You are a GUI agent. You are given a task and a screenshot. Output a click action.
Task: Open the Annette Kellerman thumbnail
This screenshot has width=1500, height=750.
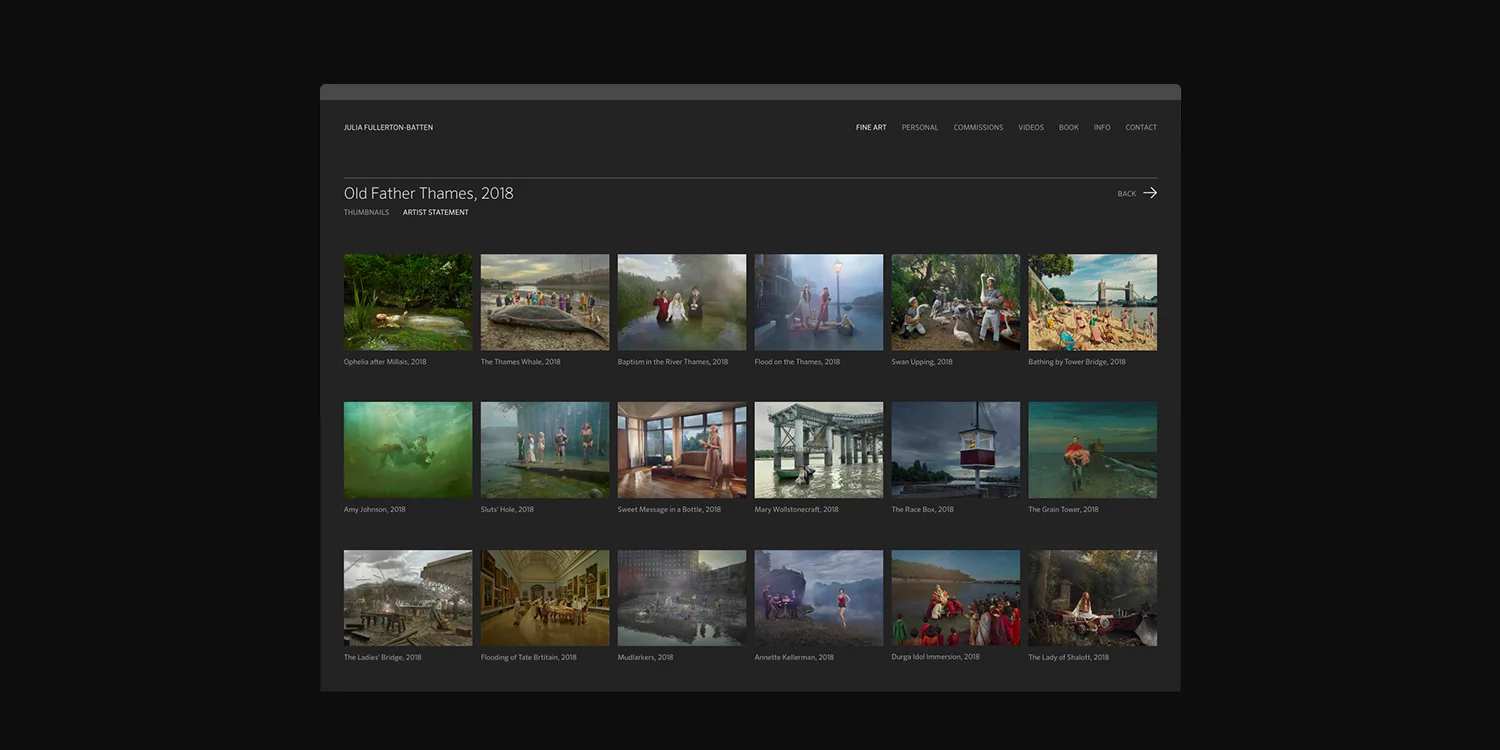(819, 598)
